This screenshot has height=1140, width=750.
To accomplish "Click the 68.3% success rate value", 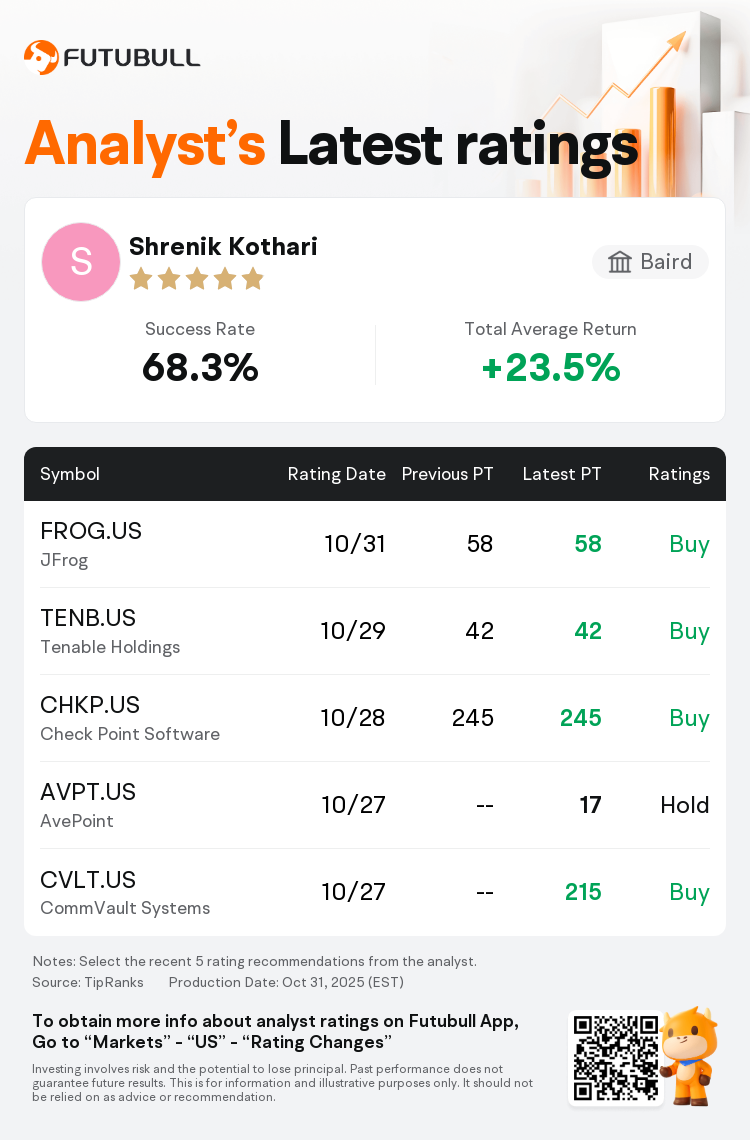I will [x=200, y=368].
